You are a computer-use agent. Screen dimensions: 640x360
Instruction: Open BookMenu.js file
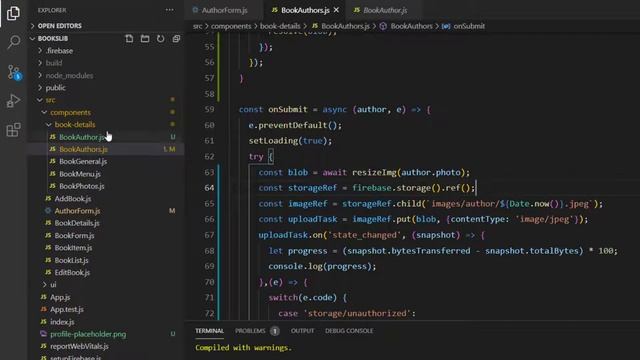(80, 174)
